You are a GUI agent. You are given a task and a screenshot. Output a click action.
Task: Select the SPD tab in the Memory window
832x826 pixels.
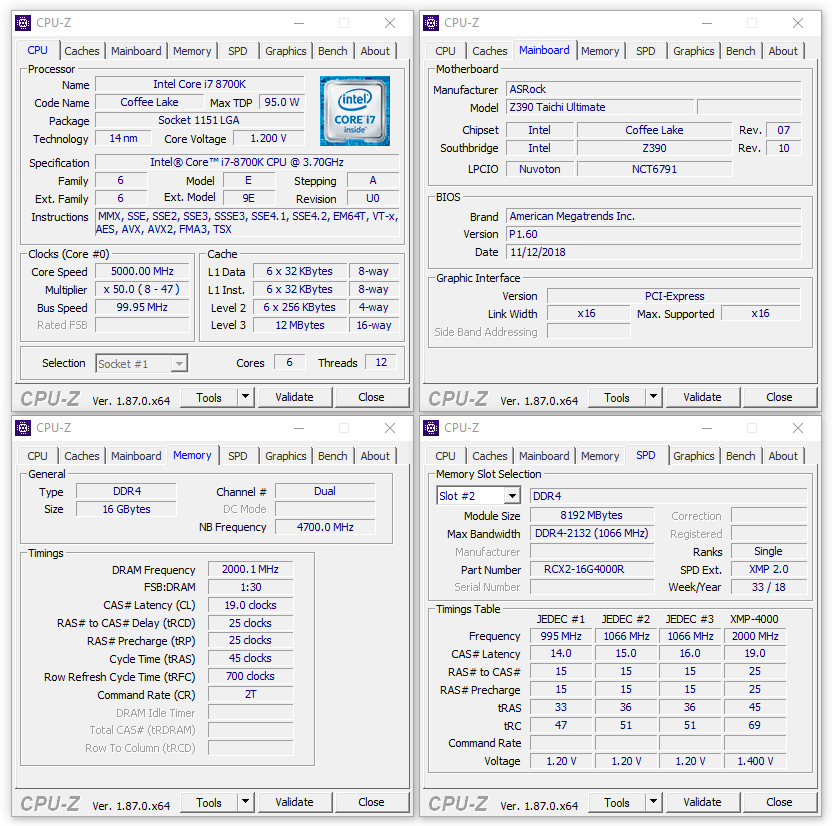238,456
